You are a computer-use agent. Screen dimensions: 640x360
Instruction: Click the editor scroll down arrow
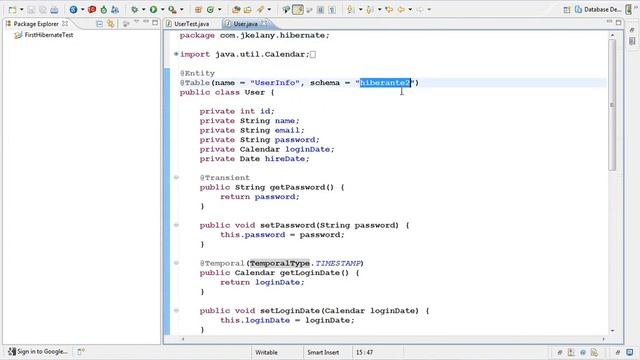612,331
